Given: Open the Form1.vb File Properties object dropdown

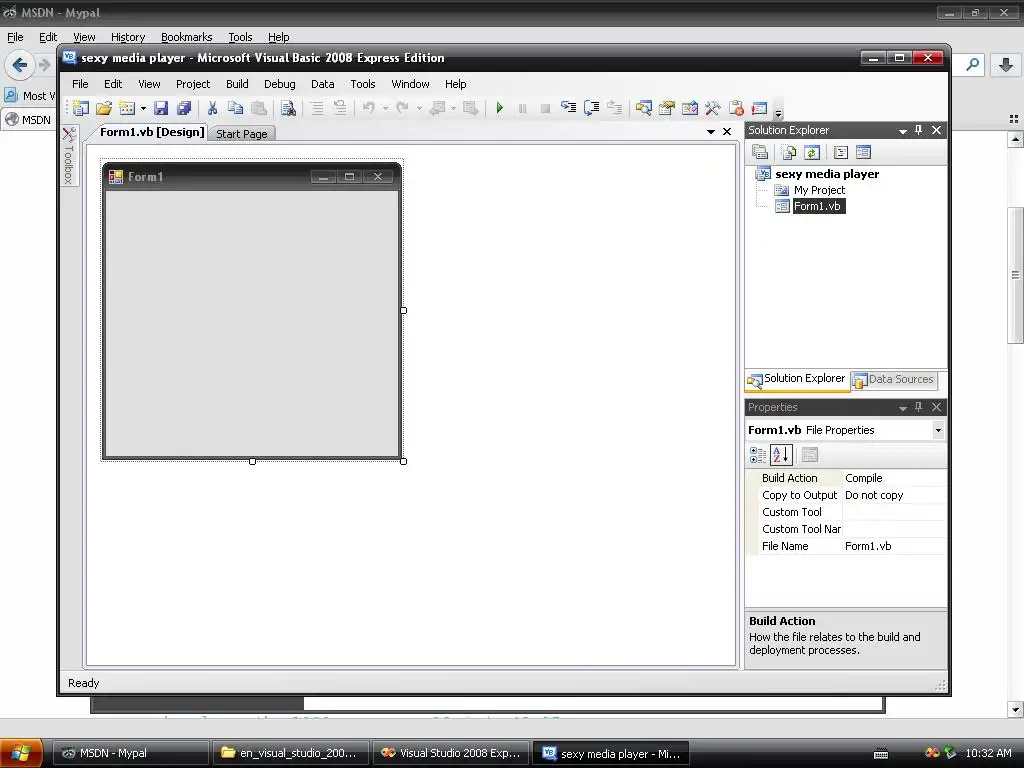Looking at the screenshot, I should (938, 430).
